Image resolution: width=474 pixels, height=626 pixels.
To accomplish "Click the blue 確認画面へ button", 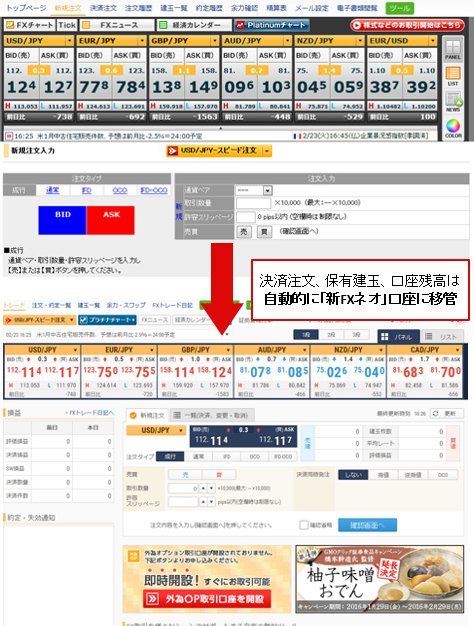I will point(367,525).
